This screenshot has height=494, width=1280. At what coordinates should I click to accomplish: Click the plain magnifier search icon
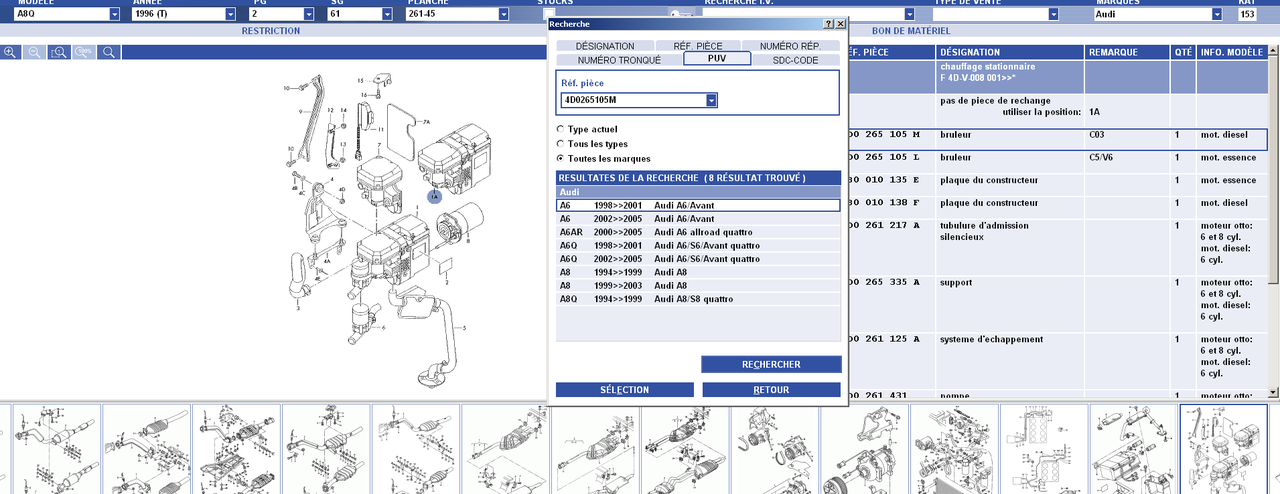109,52
